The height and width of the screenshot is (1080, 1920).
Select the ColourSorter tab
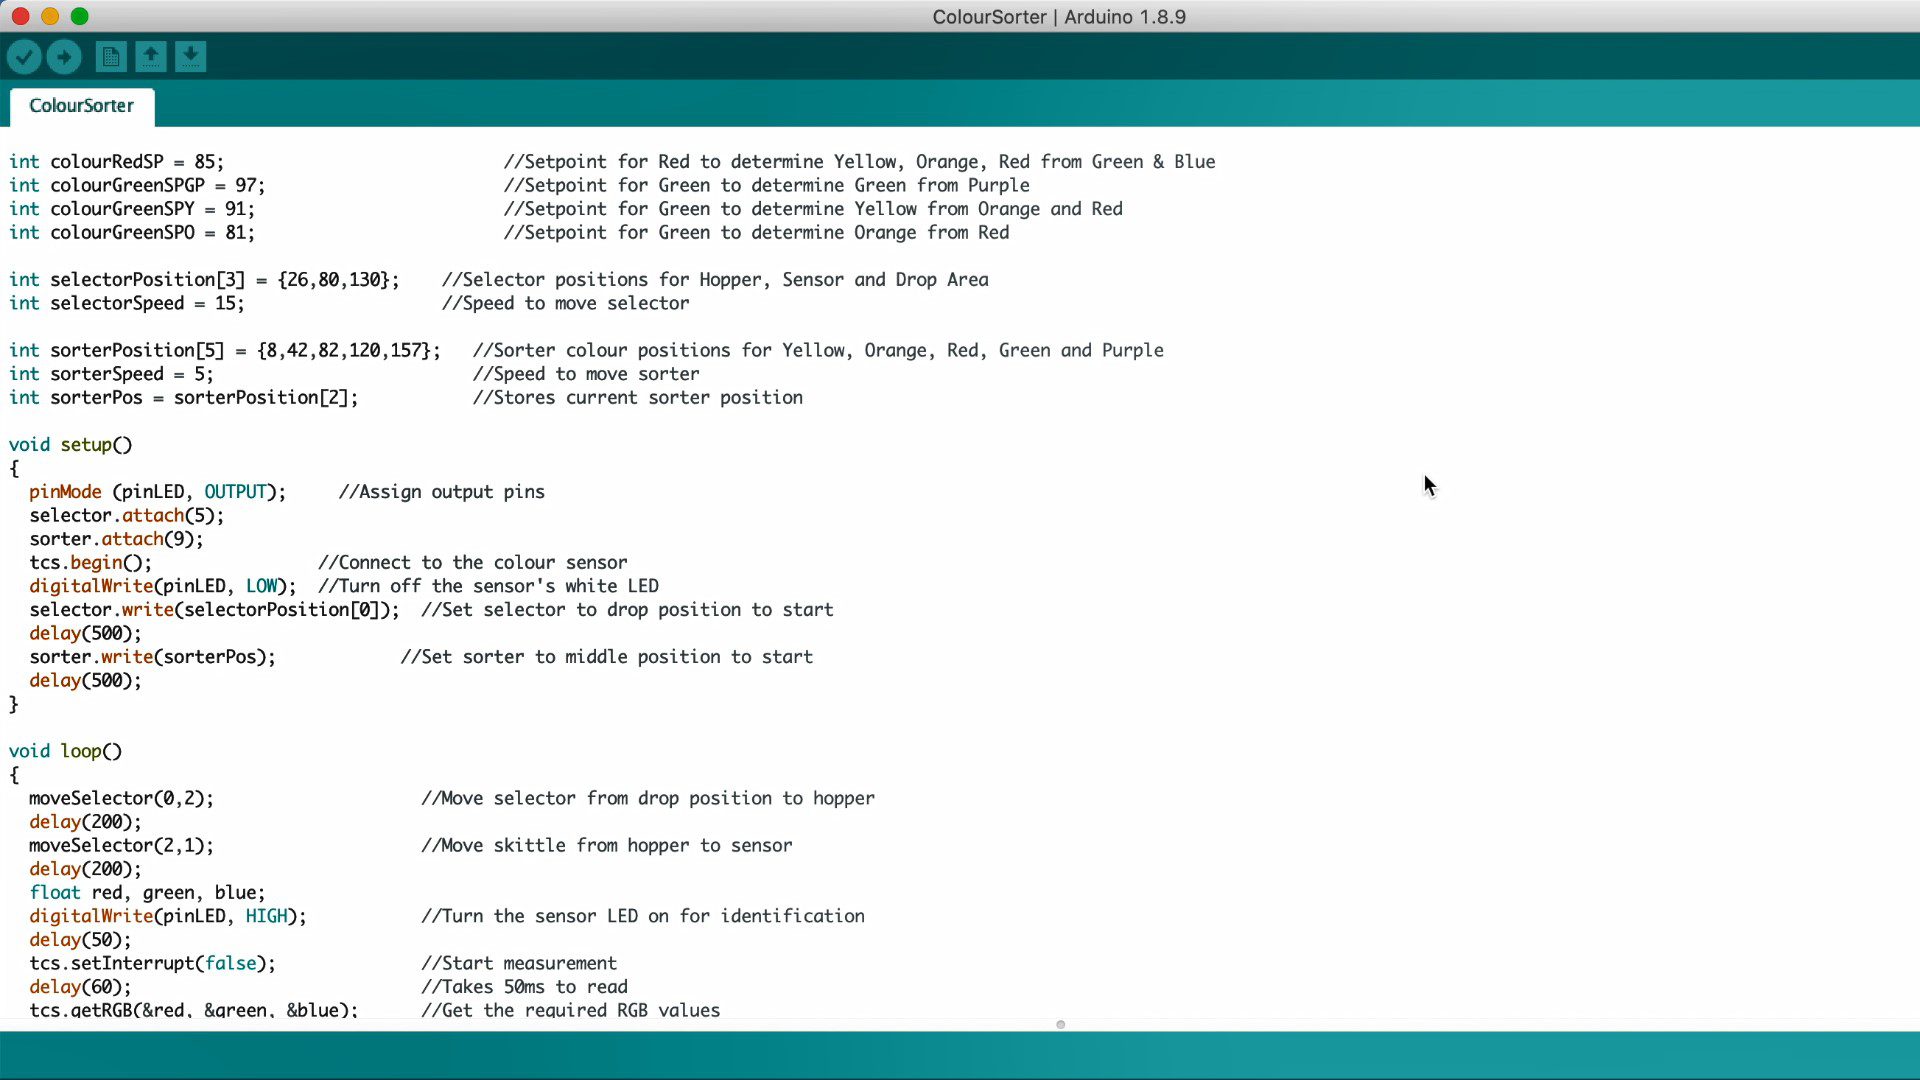pos(81,106)
